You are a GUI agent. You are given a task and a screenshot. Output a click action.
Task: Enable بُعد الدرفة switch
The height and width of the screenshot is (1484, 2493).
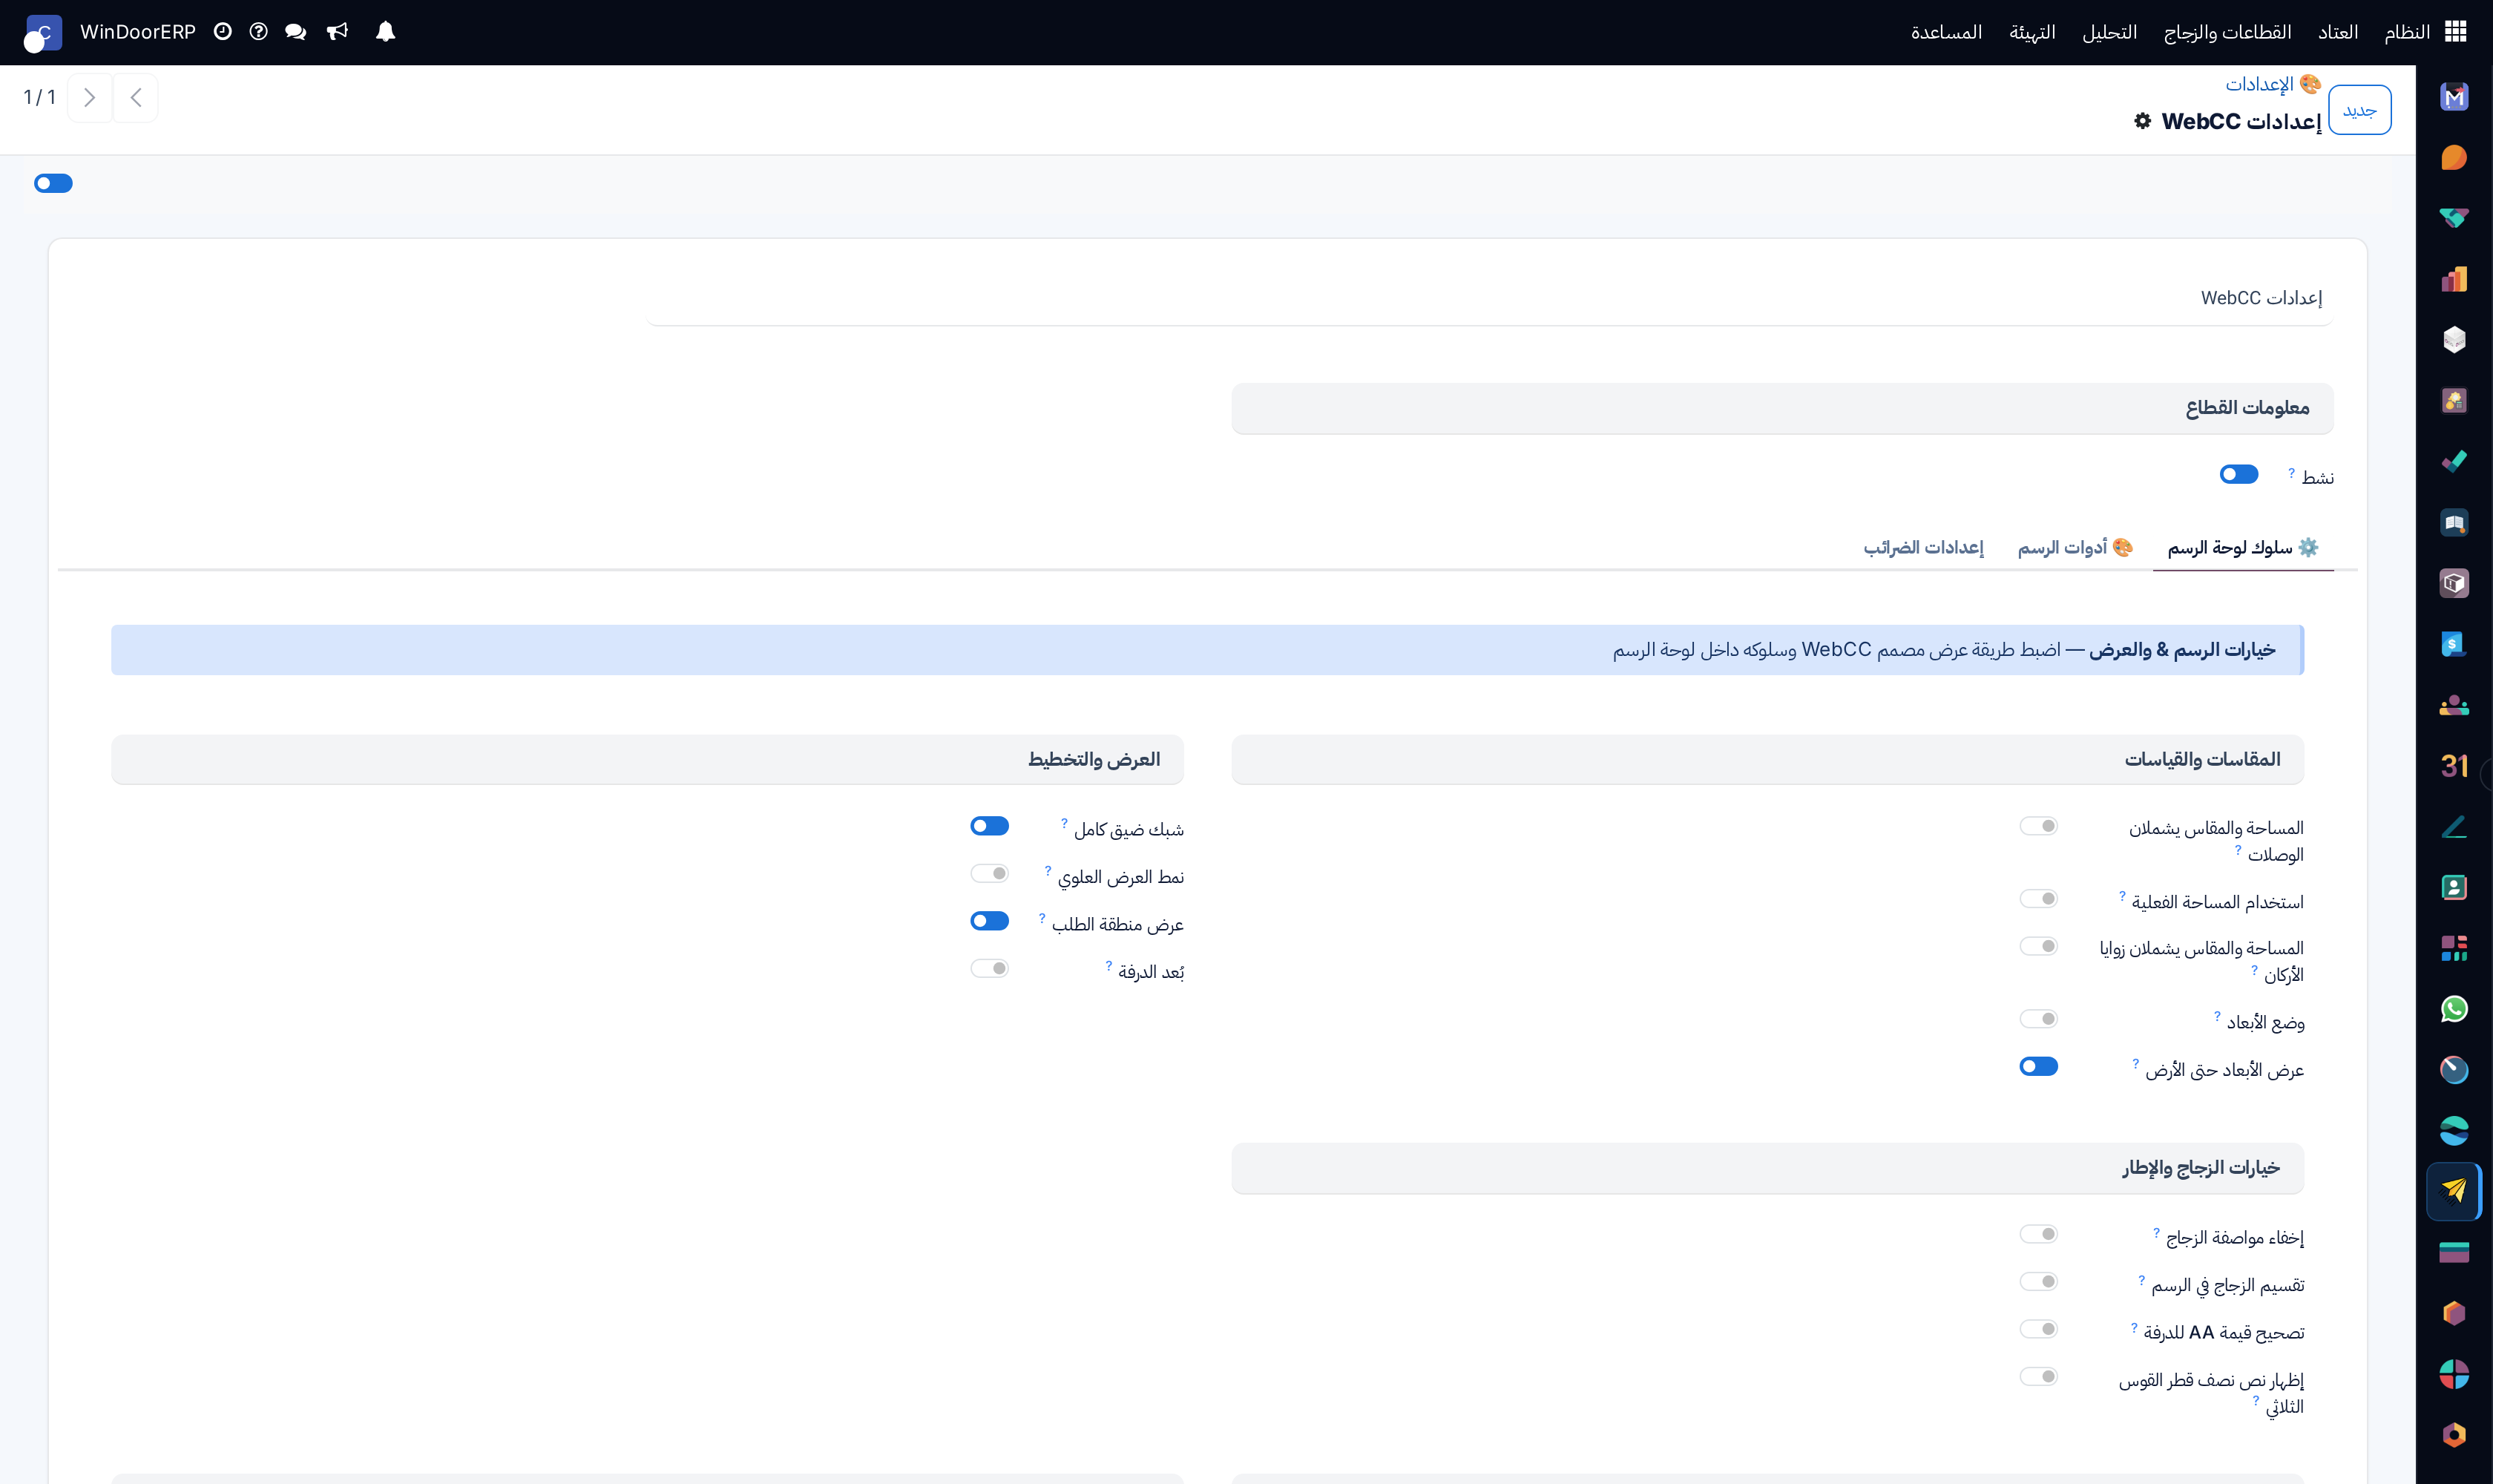coord(989,968)
